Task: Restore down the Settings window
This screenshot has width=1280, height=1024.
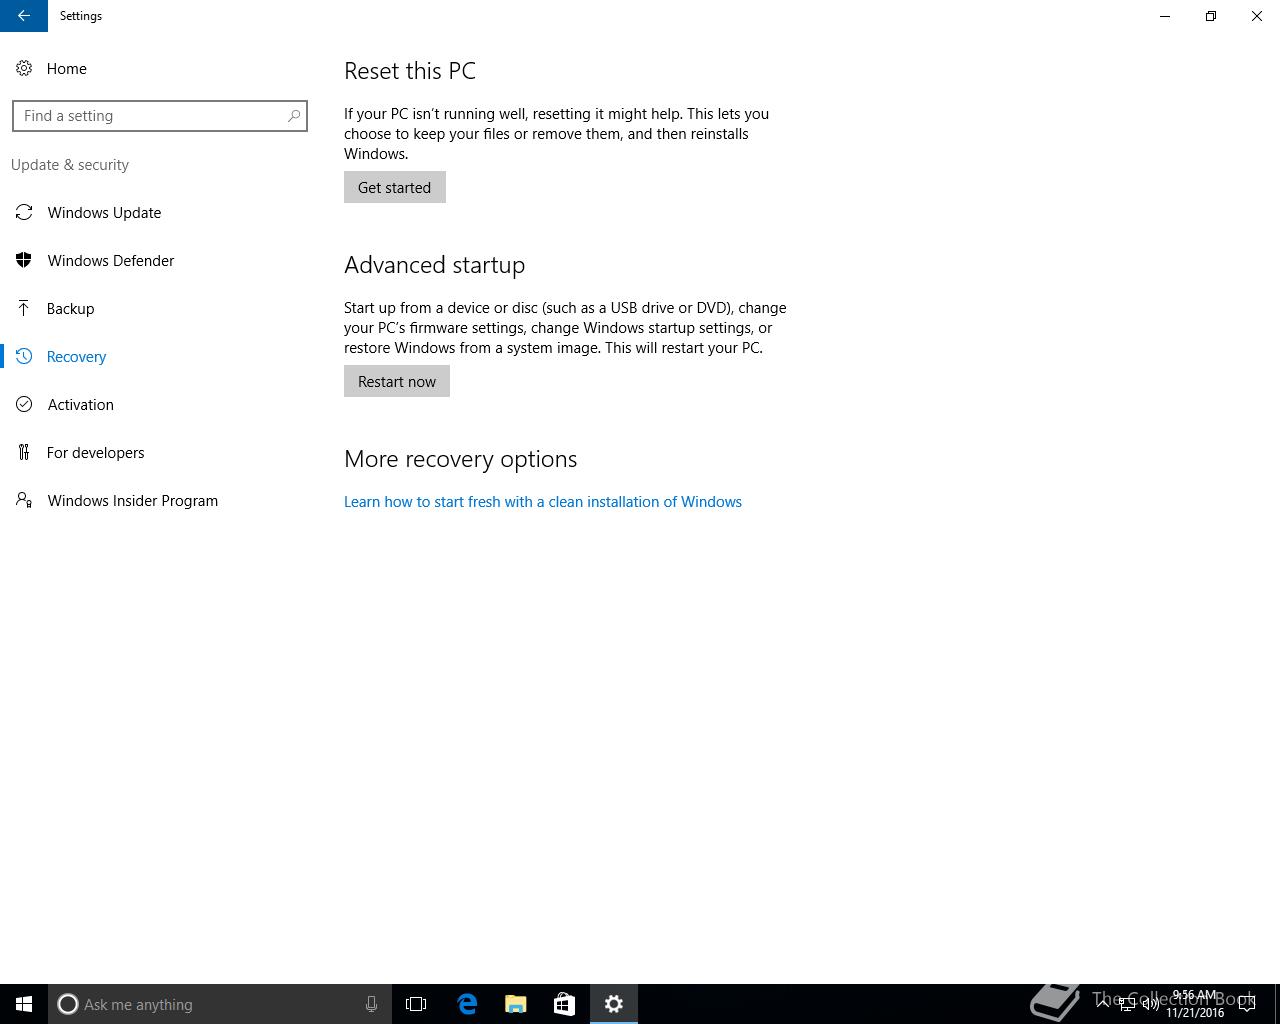Action: coord(1211,16)
